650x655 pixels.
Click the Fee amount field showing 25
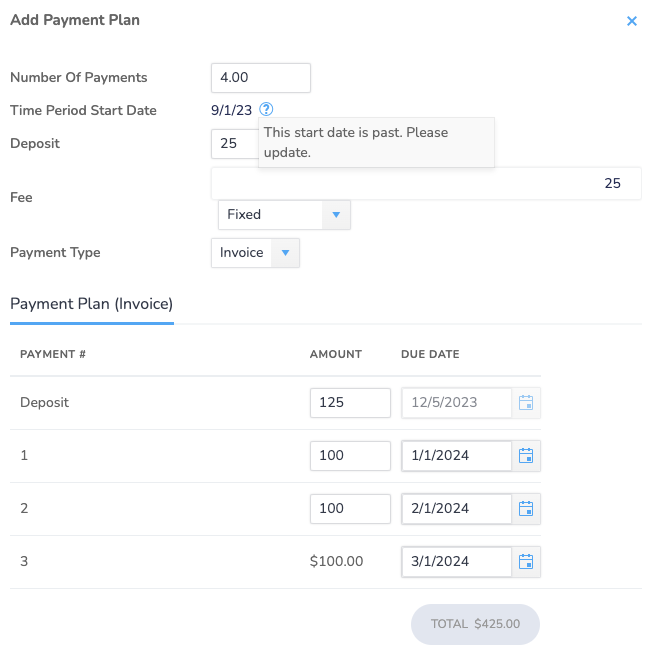426,183
